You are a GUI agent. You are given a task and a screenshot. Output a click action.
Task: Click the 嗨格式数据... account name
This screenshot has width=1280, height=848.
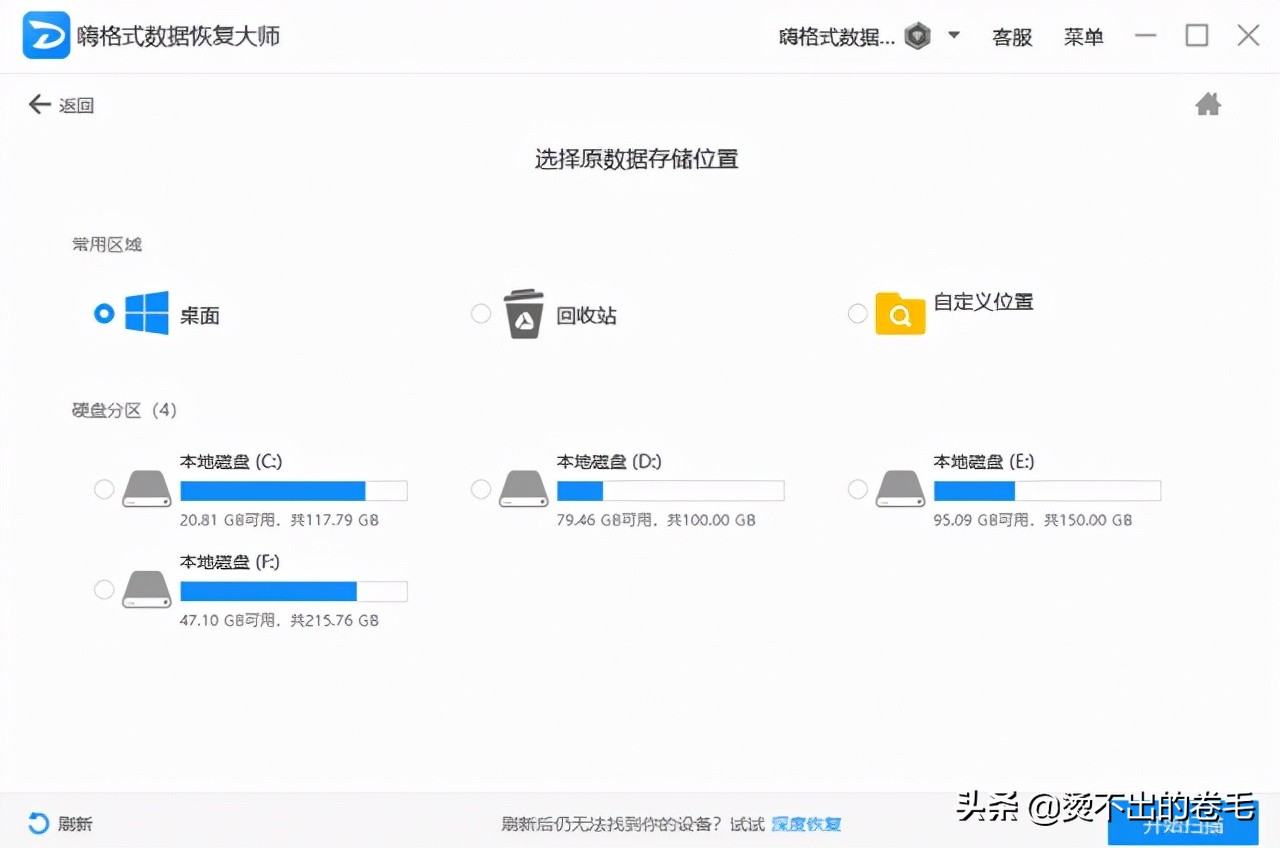point(837,37)
